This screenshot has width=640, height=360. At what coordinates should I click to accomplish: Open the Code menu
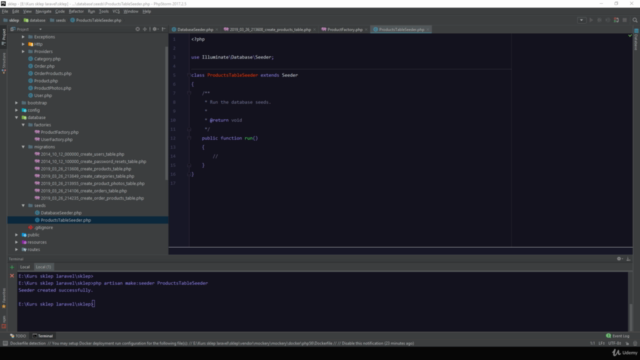pyautogui.click(x=60, y=11)
